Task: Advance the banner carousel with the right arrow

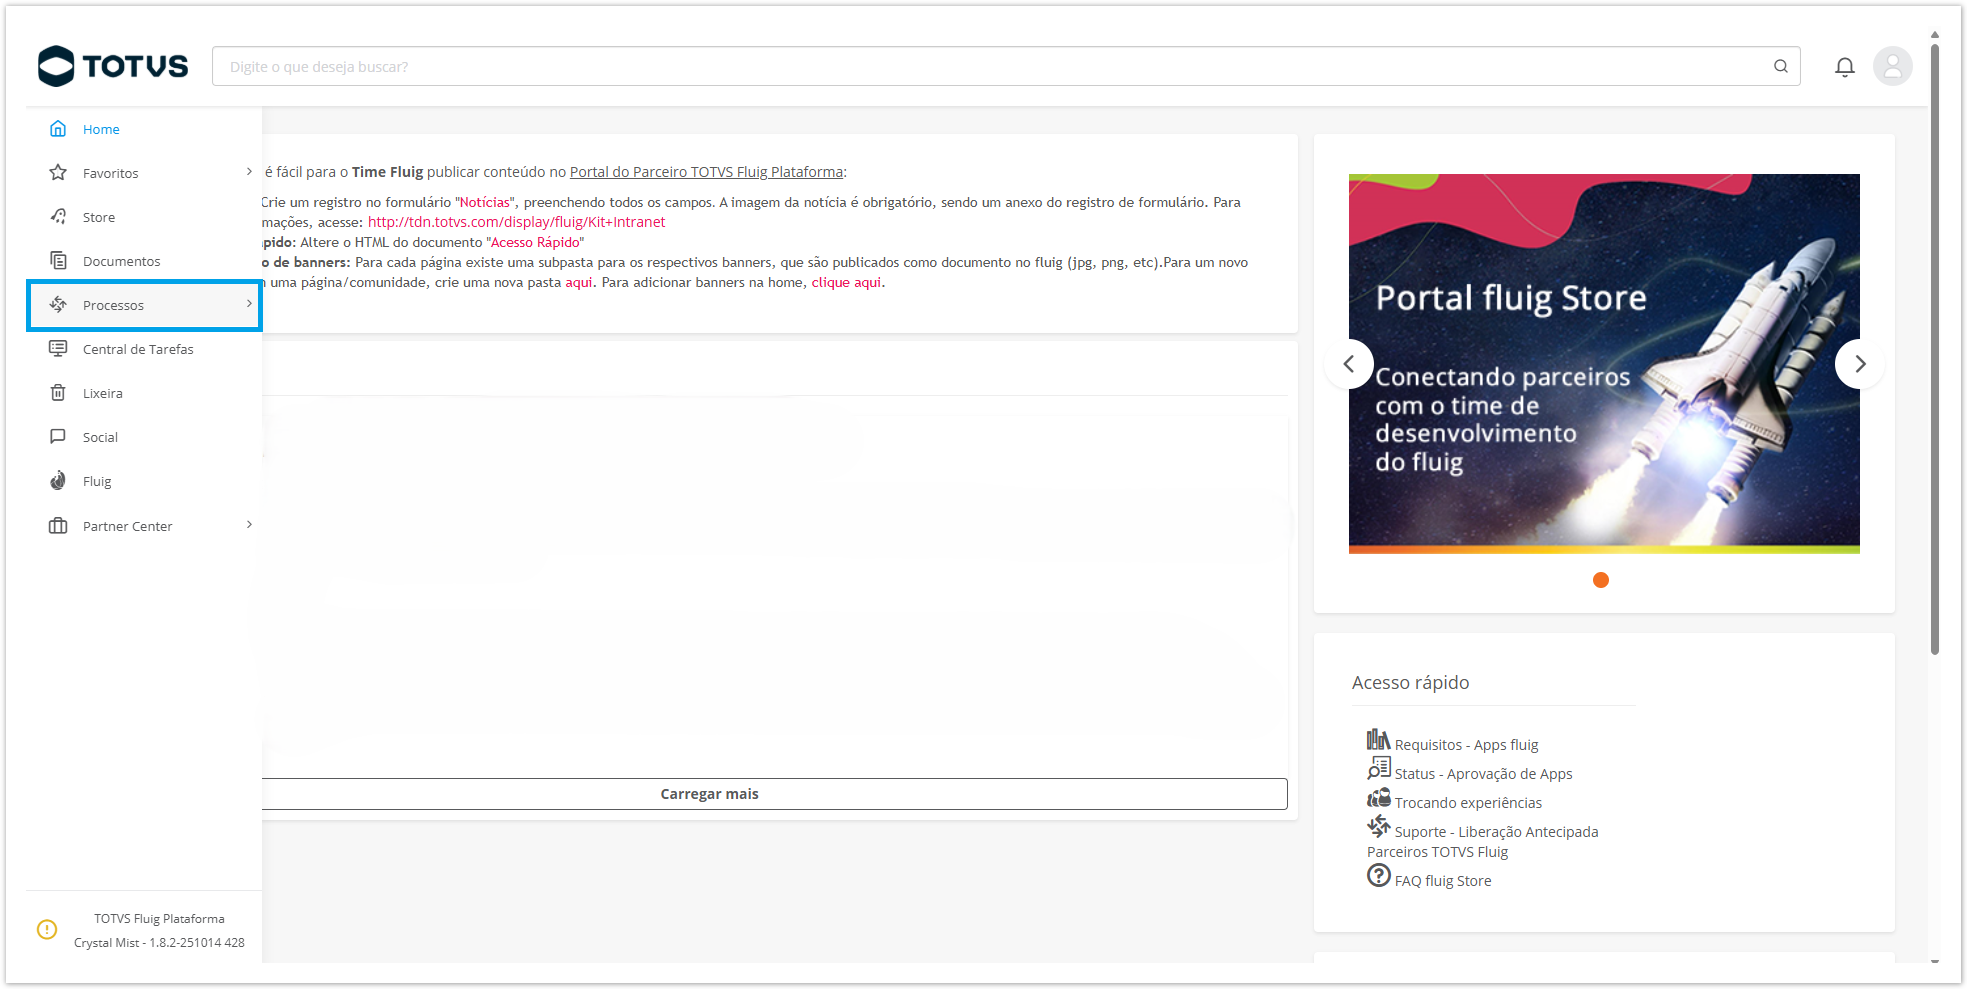Action: tap(1860, 364)
